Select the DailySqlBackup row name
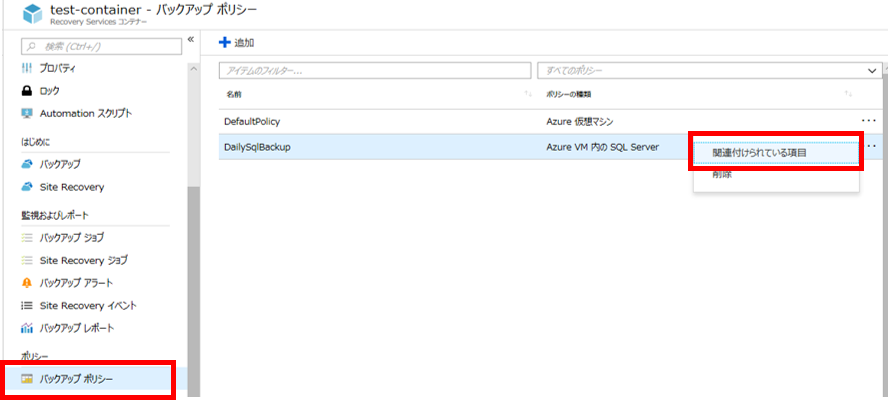 257,147
